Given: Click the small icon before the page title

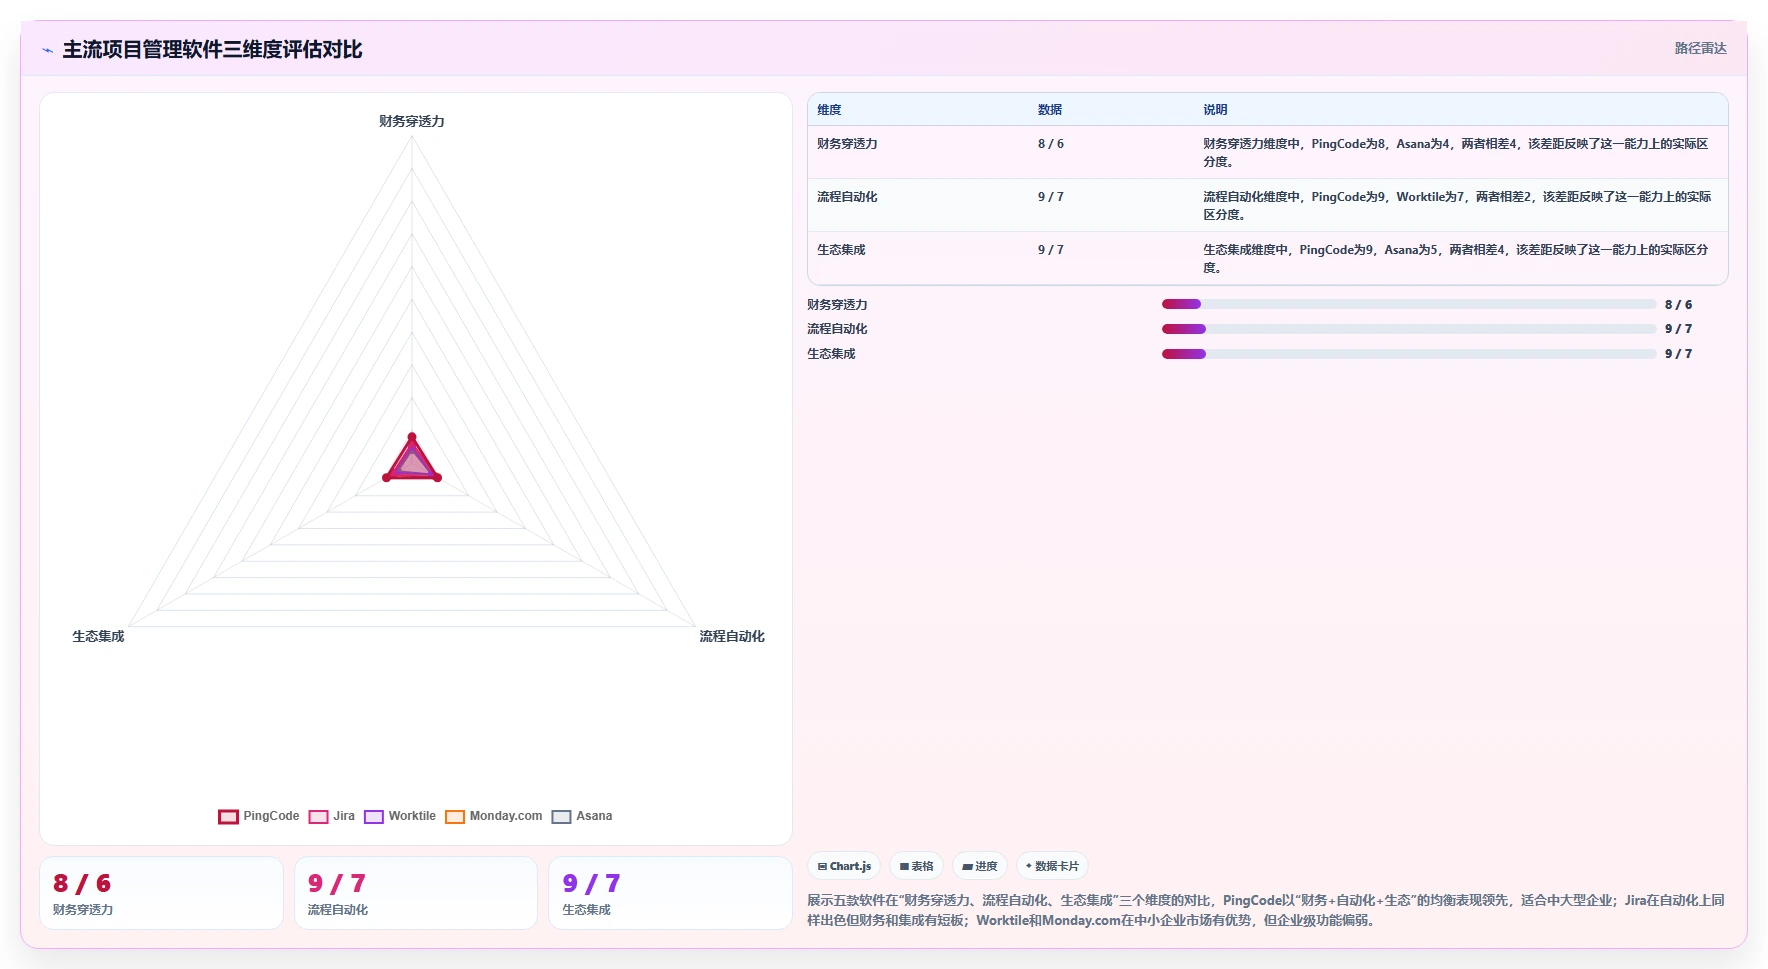Looking at the screenshot, I should coord(47,50).
